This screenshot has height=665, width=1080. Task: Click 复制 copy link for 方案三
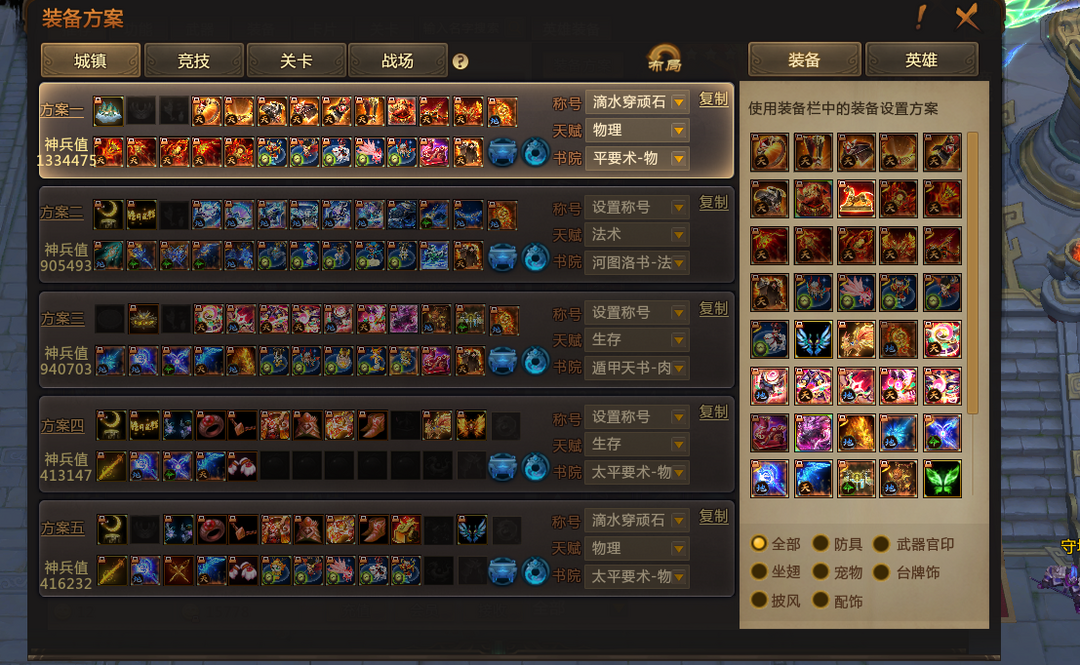pyautogui.click(x=714, y=308)
